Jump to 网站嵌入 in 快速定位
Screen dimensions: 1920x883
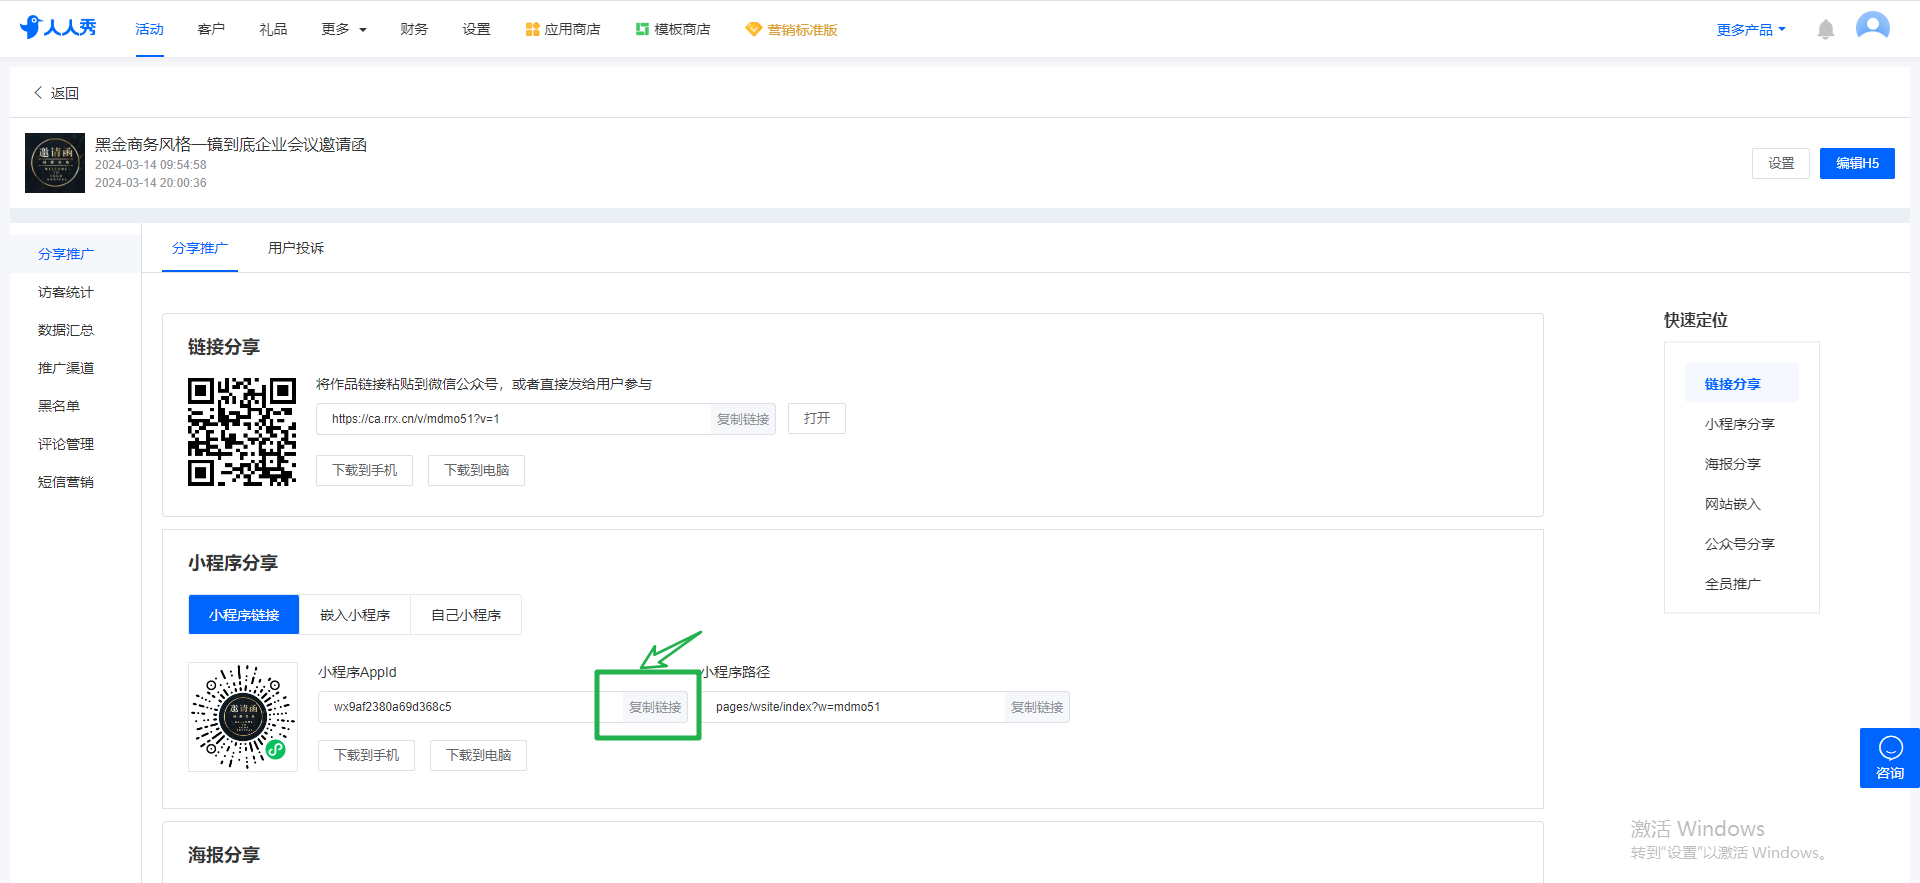[x=1733, y=504]
